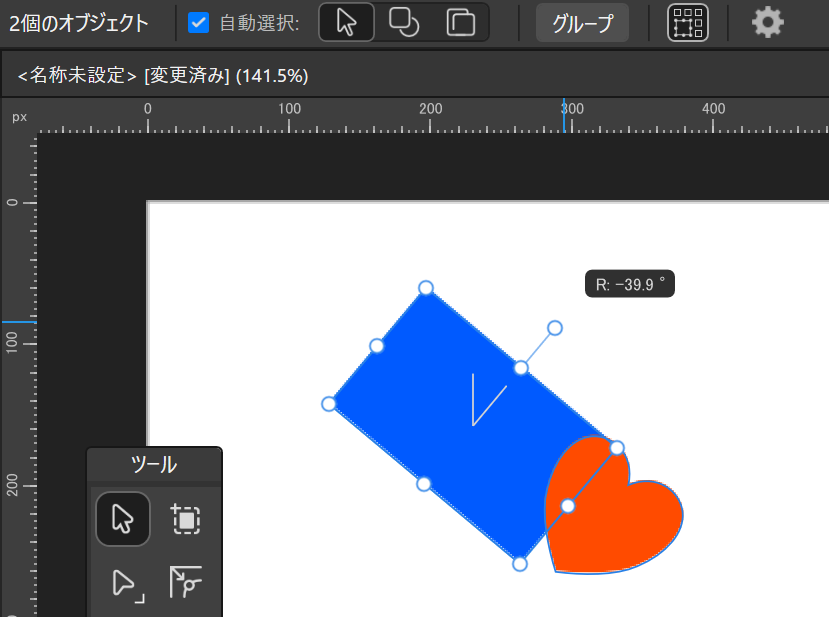Click the upper-left edge midpoint handle
Viewport: 829px width, 617px height.
[377, 346]
